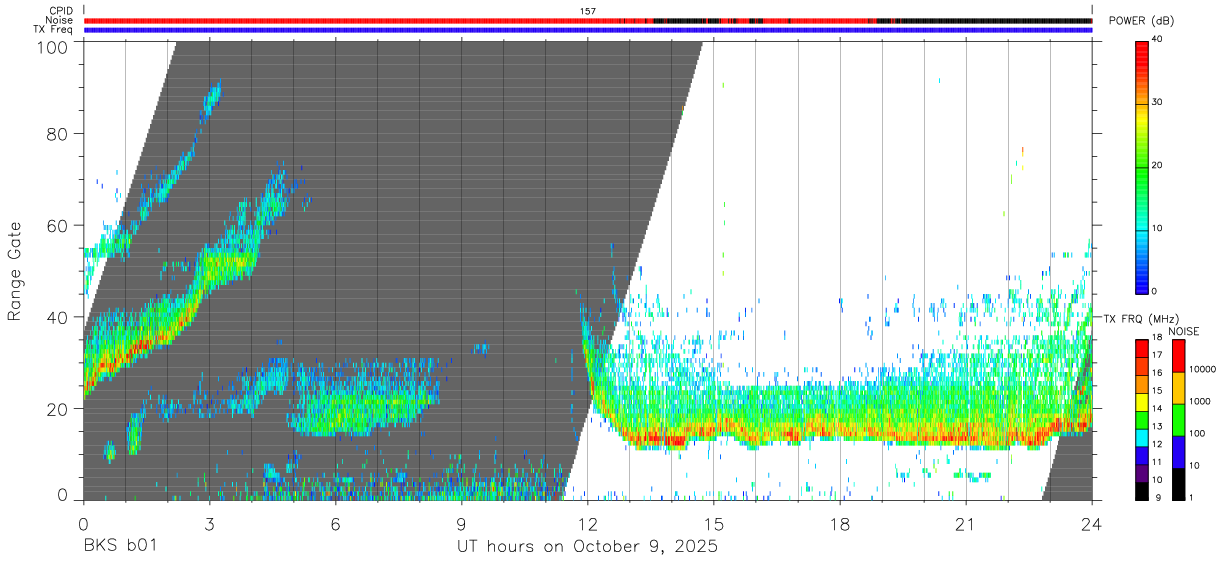Screen dimensions: 1228x567
Task: Click the TX Freq label above the plot
Action: coord(53,29)
